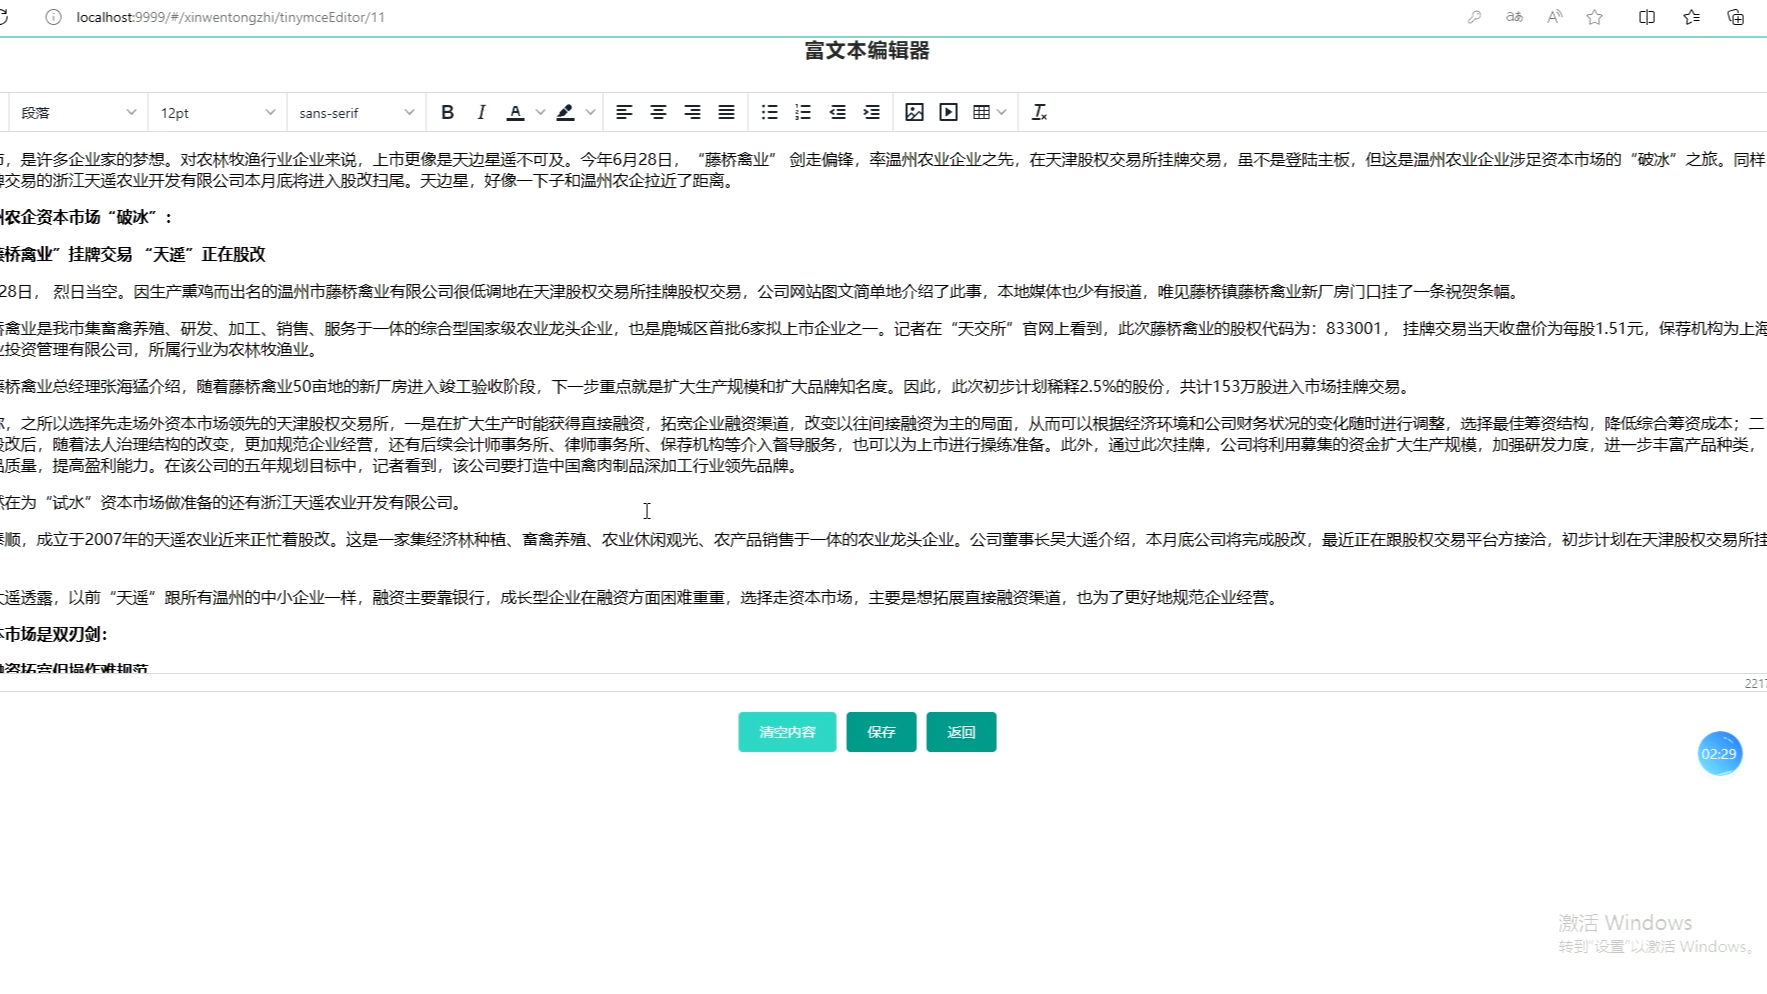
Task: Toggle italic formatting
Action: pyautogui.click(x=481, y=113)
